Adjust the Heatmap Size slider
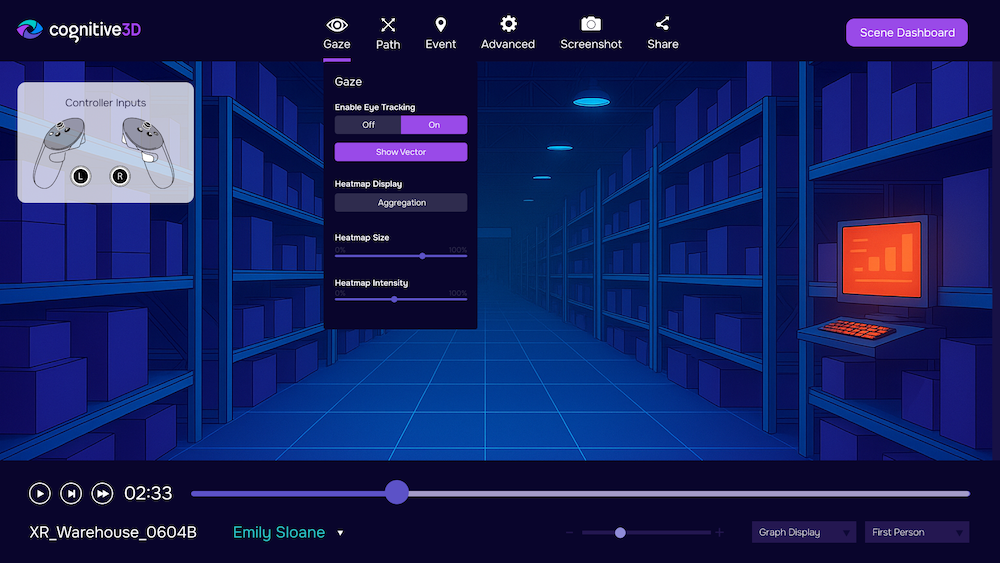1000x563 pixels. click(x=422, y=256)
